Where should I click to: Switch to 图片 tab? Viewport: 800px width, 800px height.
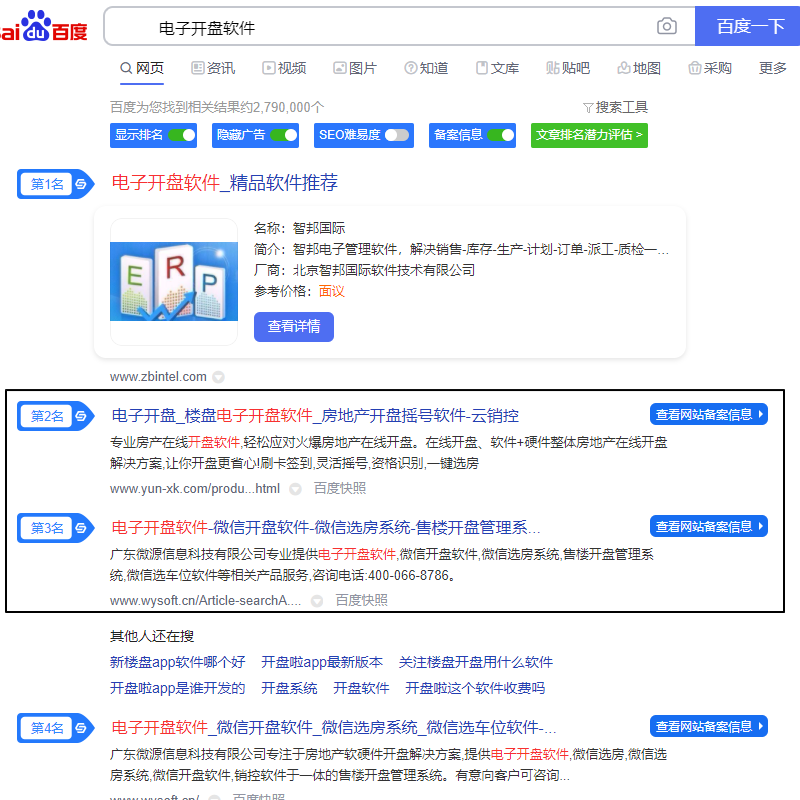(x=355, y=68)
